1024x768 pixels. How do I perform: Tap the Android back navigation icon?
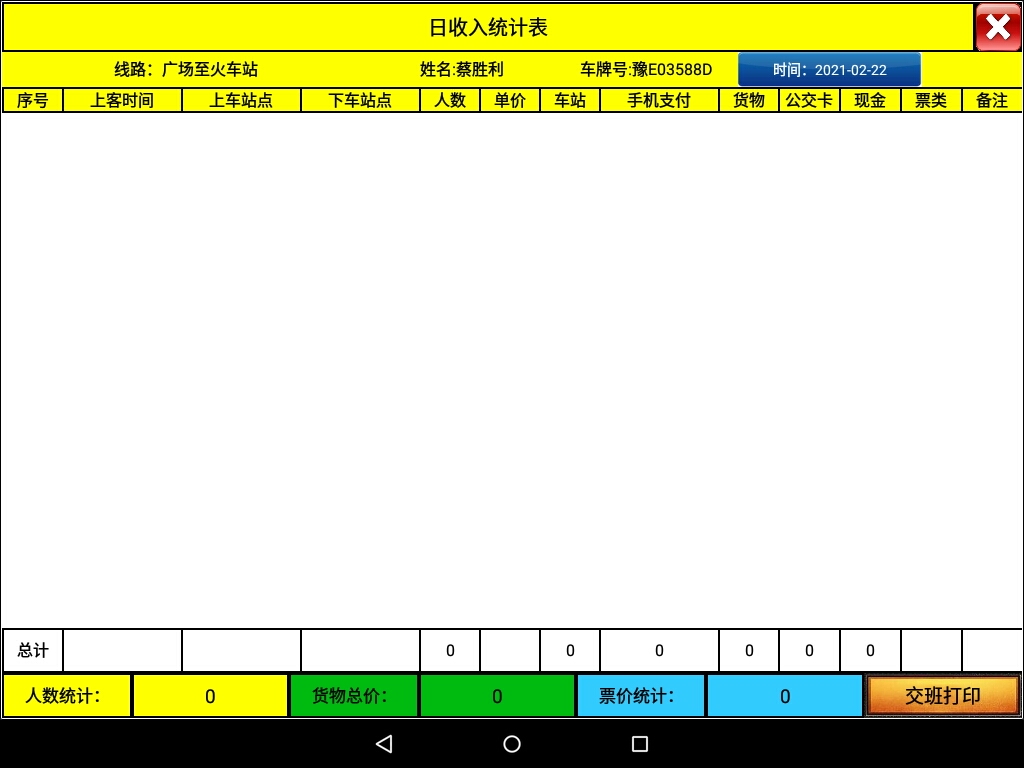[x=384, y=744]
